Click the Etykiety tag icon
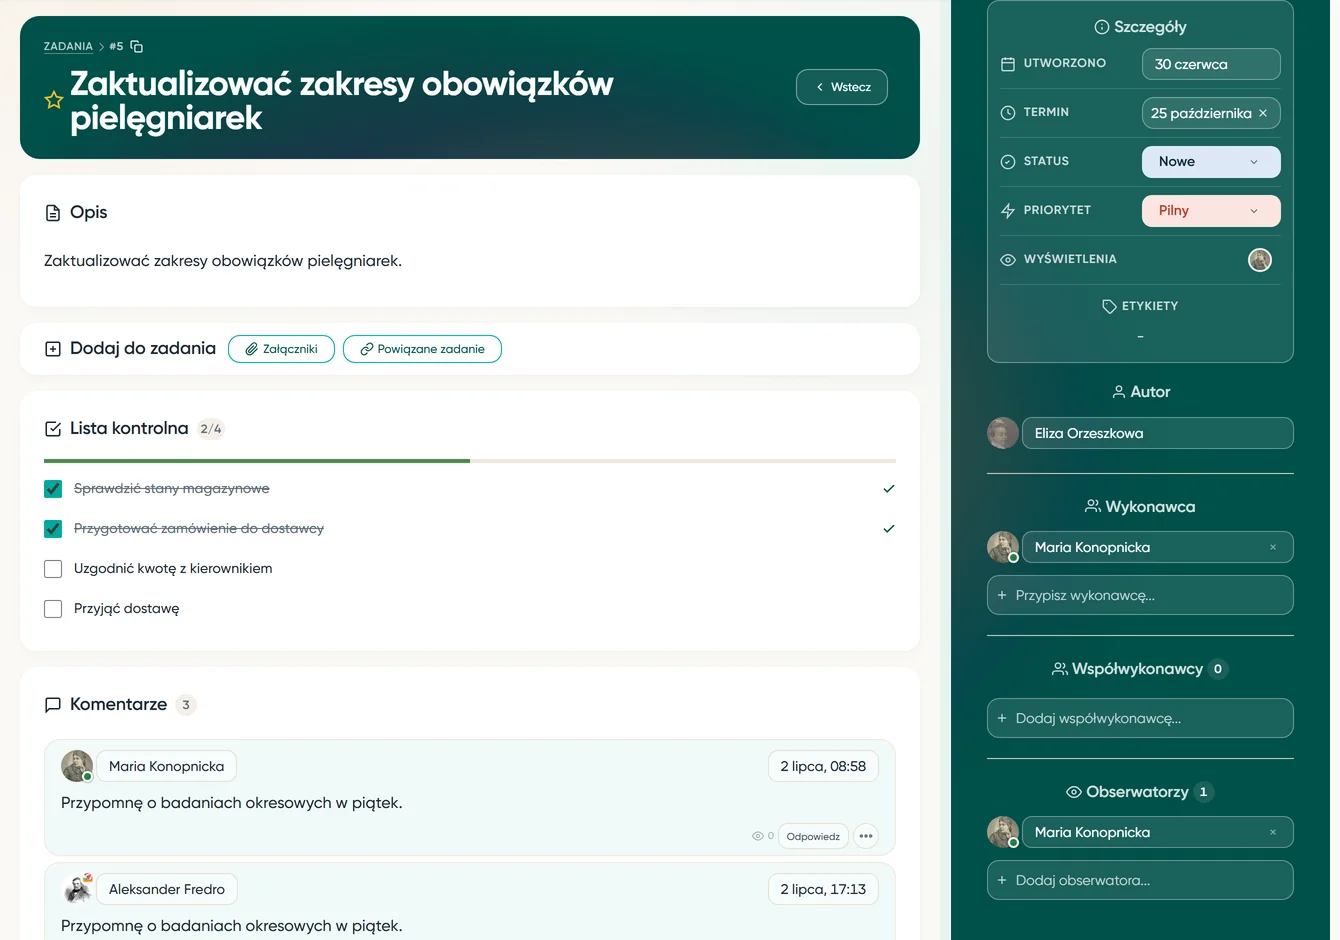1340x940 pixels. [1109, 306]
